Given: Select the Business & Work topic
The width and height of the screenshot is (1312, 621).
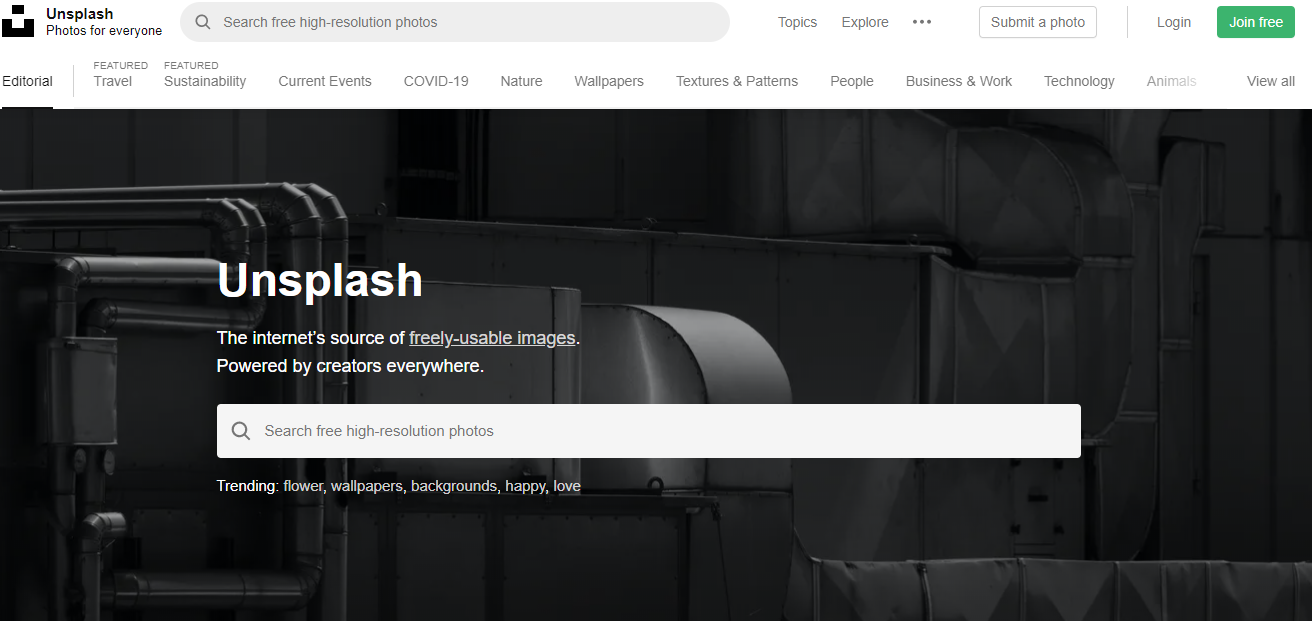Looking at the screenshot, I should 959,81.
